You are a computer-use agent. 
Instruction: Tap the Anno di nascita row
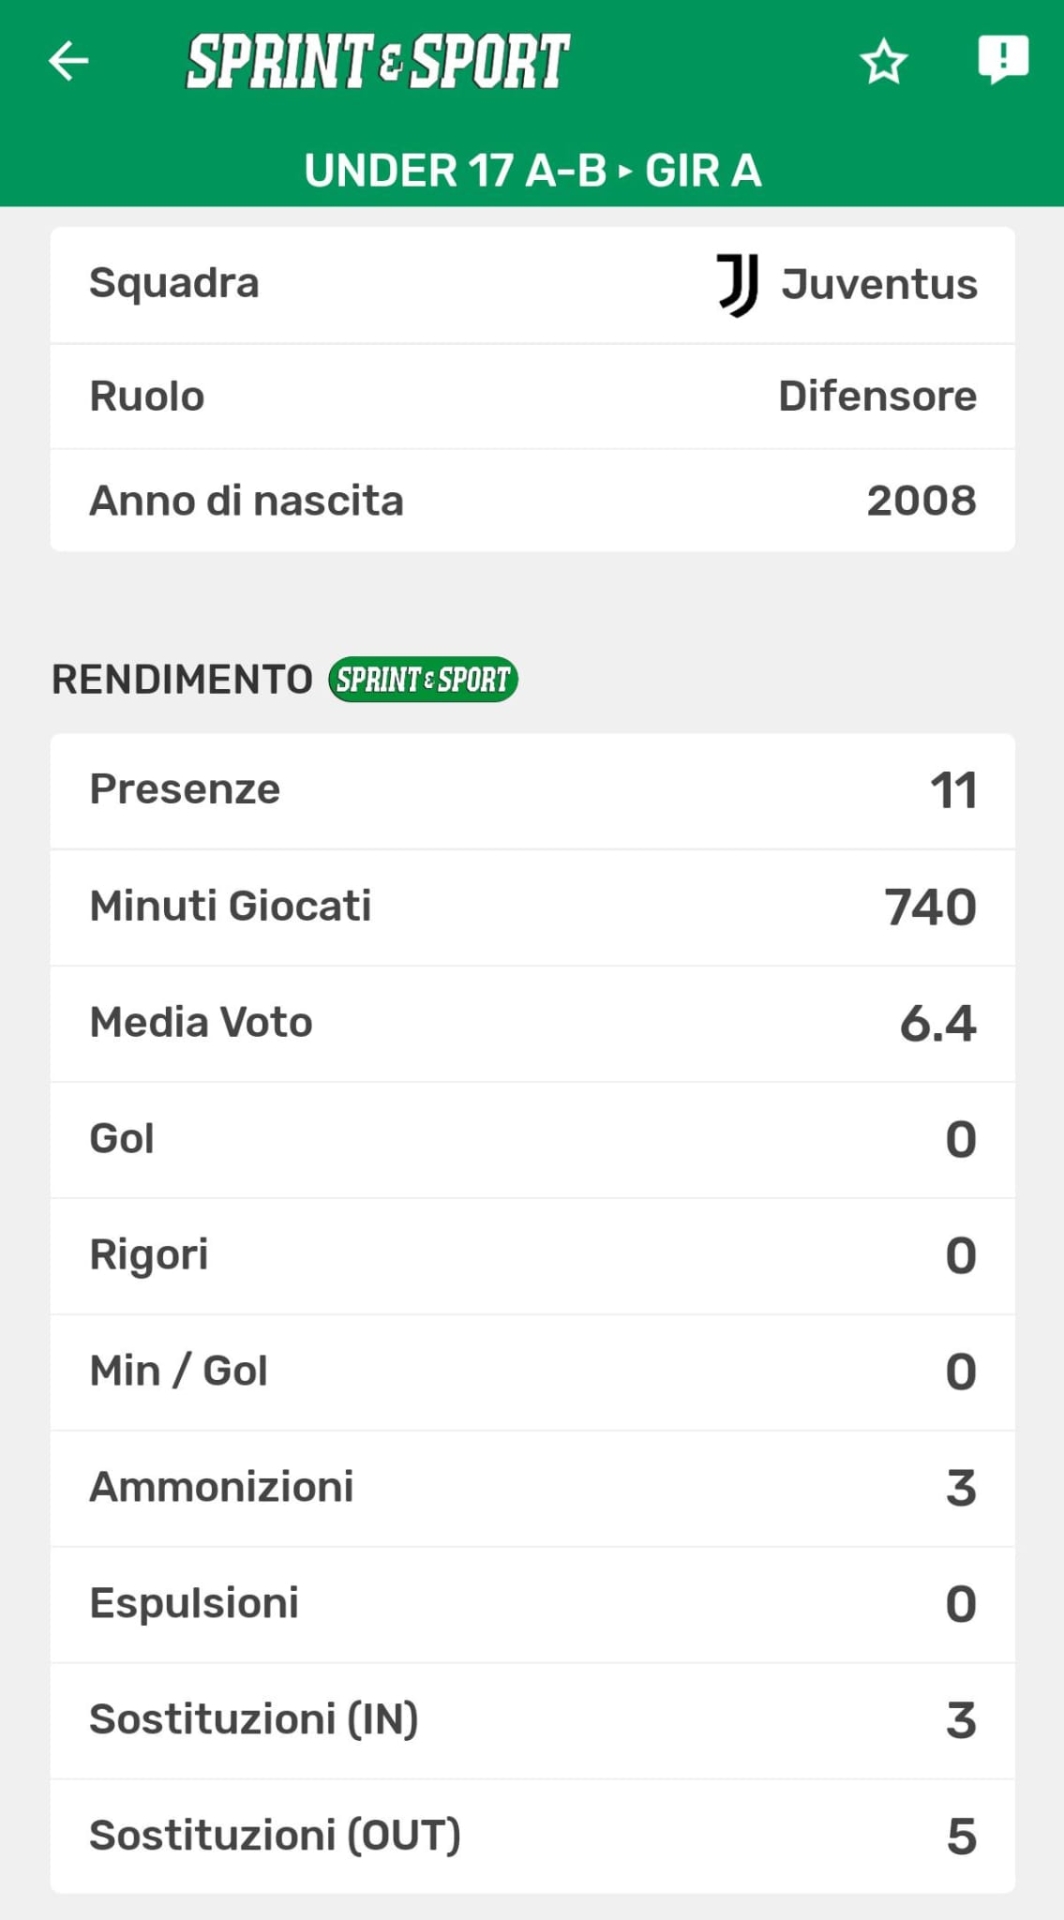[532, 501]
